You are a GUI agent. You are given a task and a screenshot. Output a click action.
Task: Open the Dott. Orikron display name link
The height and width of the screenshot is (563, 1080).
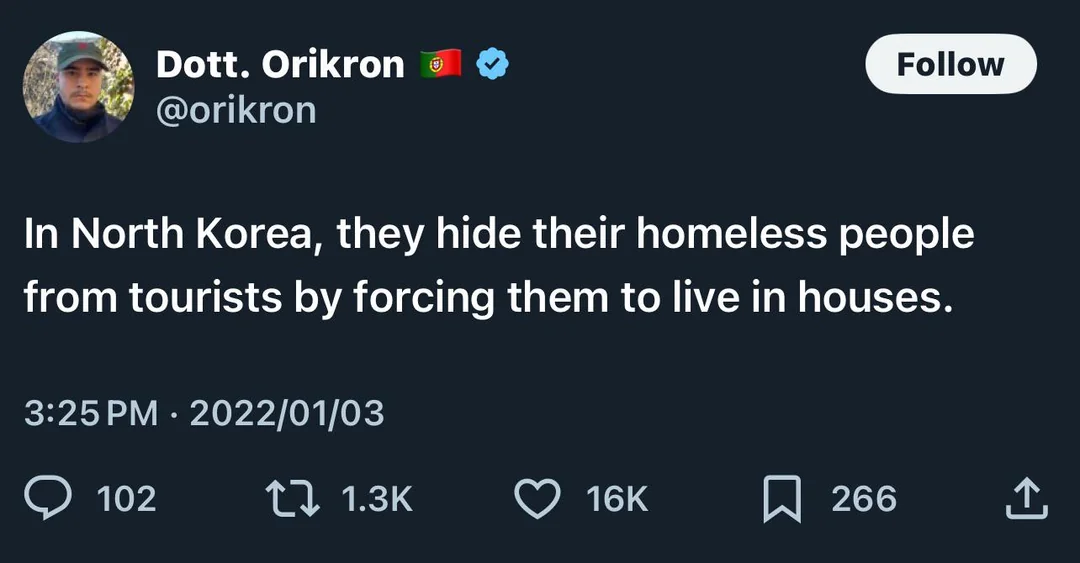click(x=280, y=65)
